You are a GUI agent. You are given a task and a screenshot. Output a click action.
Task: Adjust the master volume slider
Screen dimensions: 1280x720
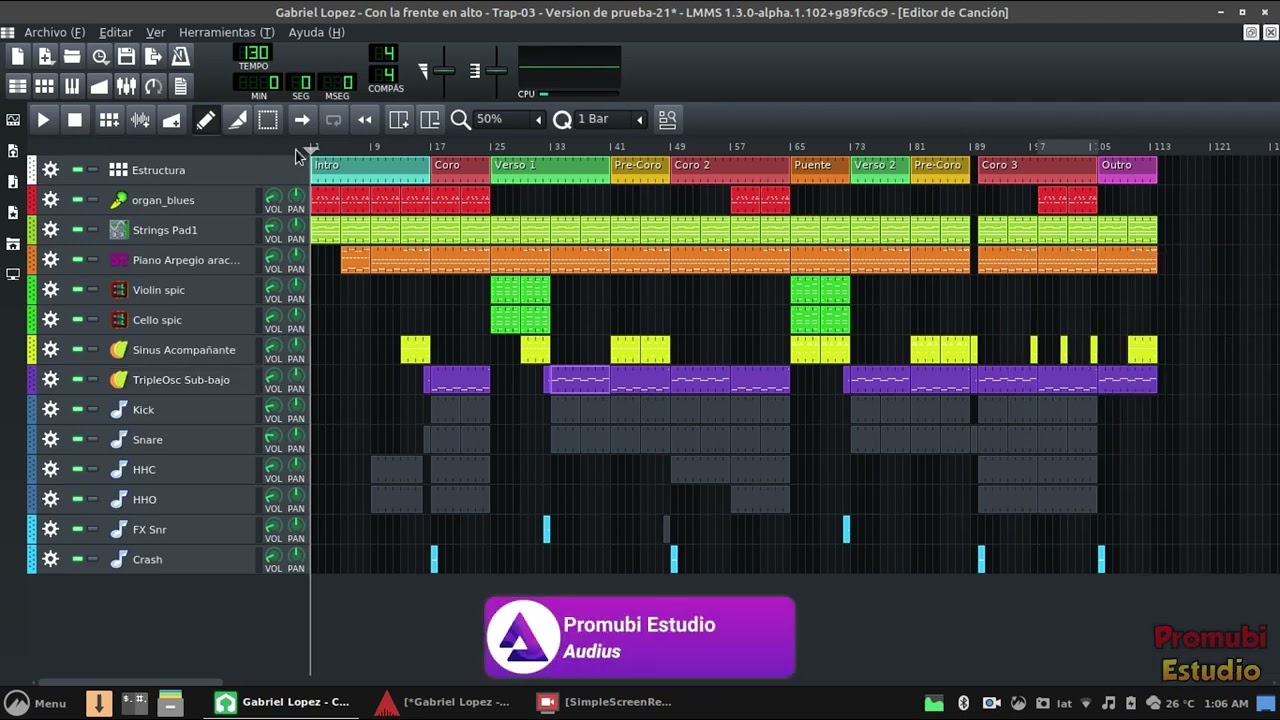[444, 71]
